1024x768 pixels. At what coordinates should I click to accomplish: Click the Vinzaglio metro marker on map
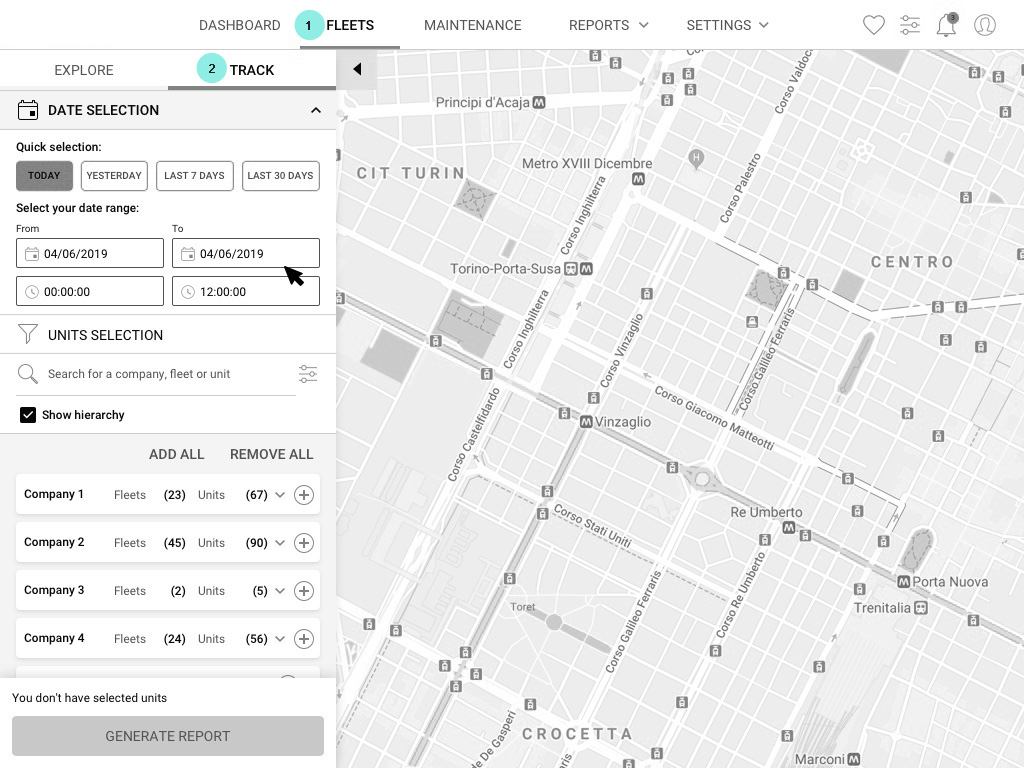point(586,422)
